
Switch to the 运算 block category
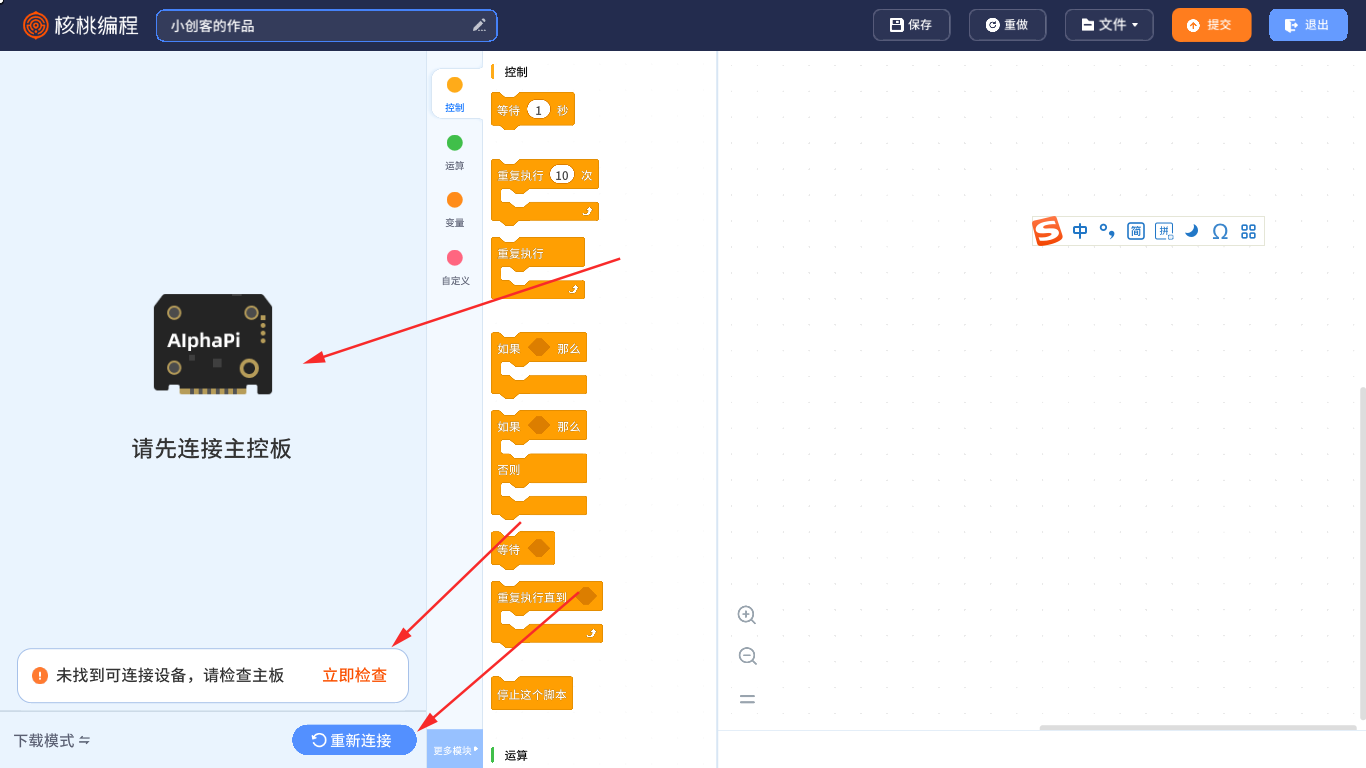tap(455, 151)
